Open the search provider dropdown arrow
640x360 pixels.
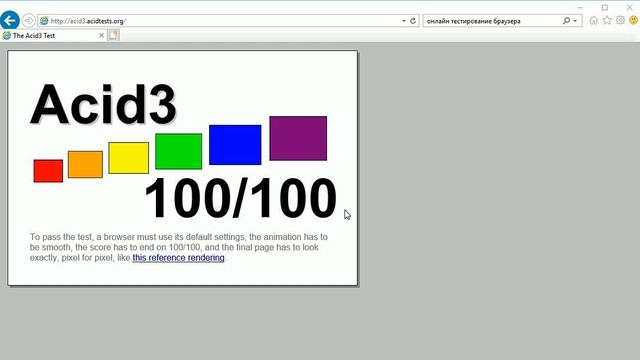tap(575, 21)
